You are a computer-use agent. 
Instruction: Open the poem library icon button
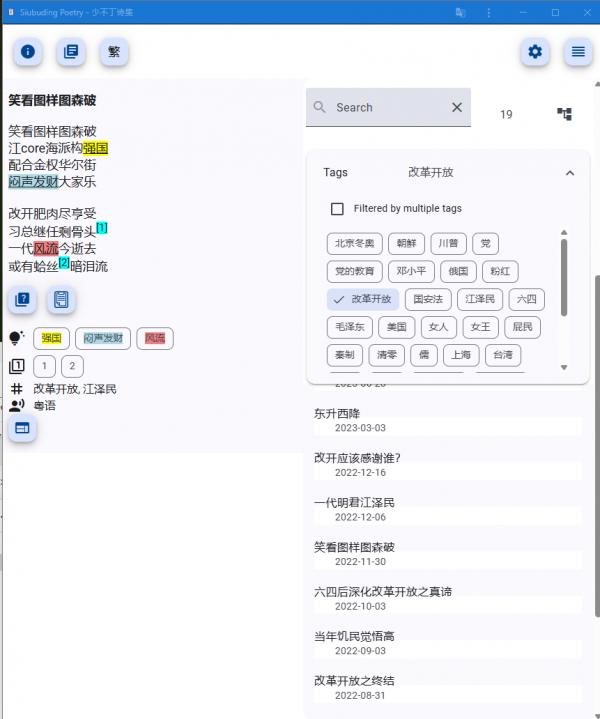coord(71,52)
